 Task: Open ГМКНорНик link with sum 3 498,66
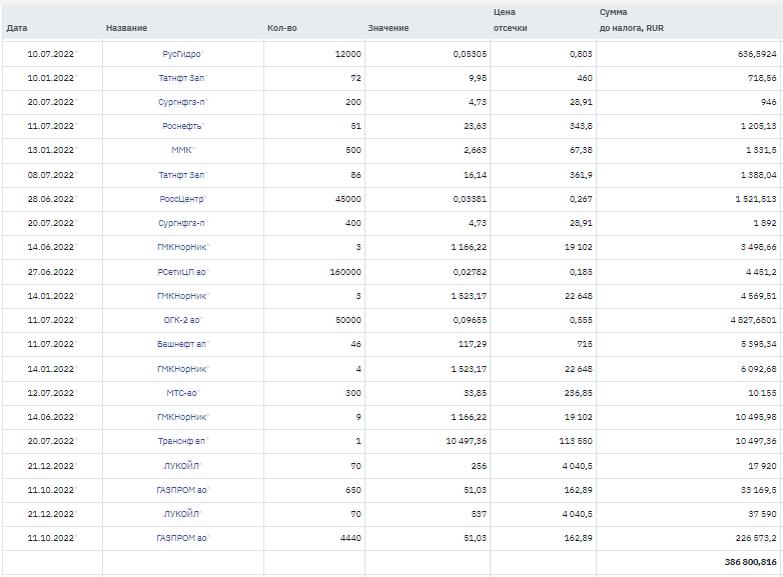[181, 247]
